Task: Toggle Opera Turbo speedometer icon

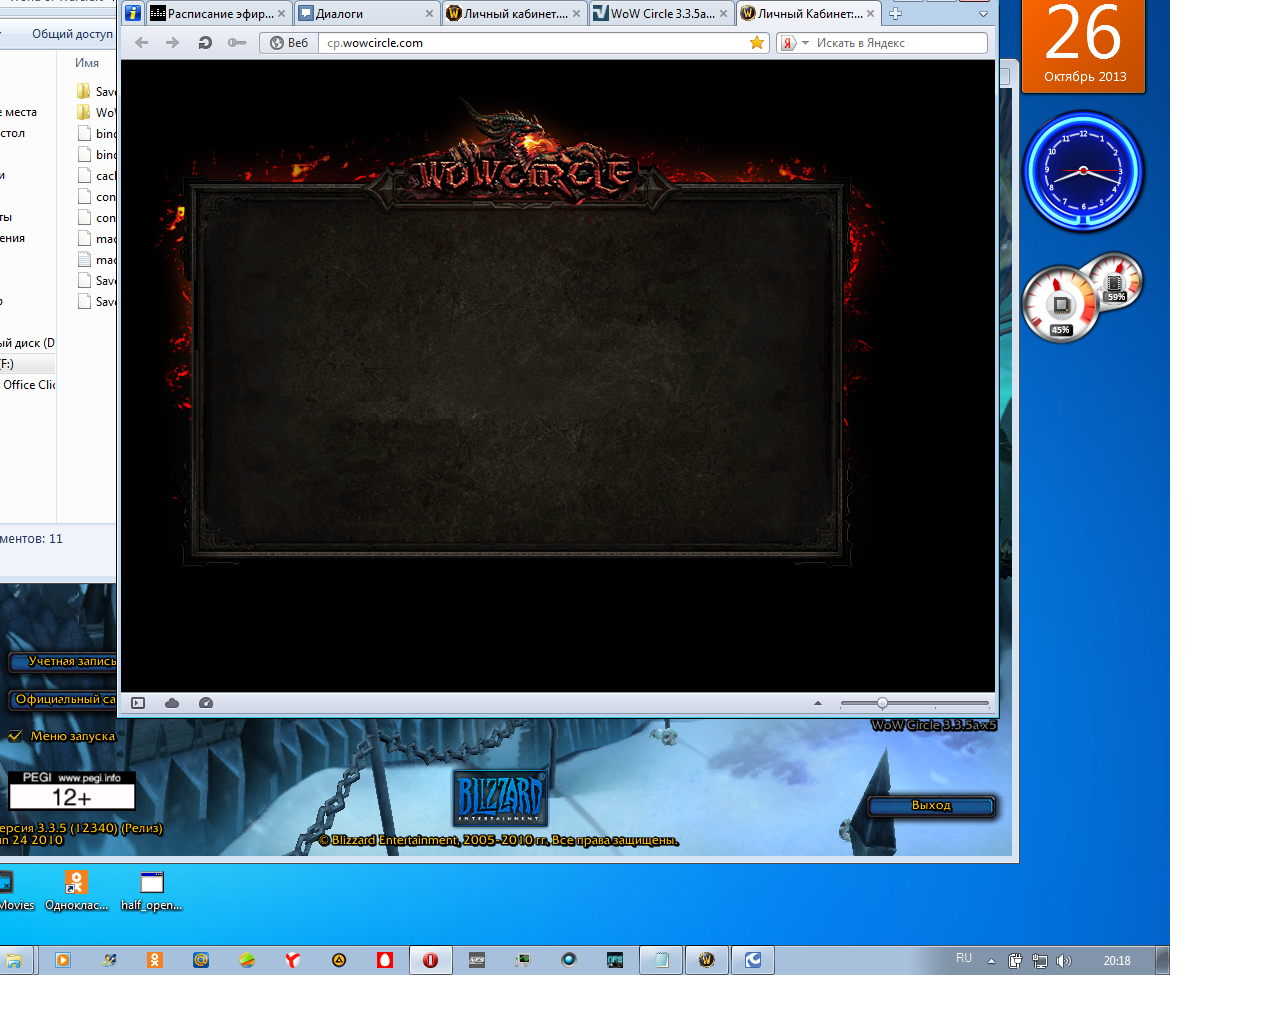Action: (x=206, y=703)
